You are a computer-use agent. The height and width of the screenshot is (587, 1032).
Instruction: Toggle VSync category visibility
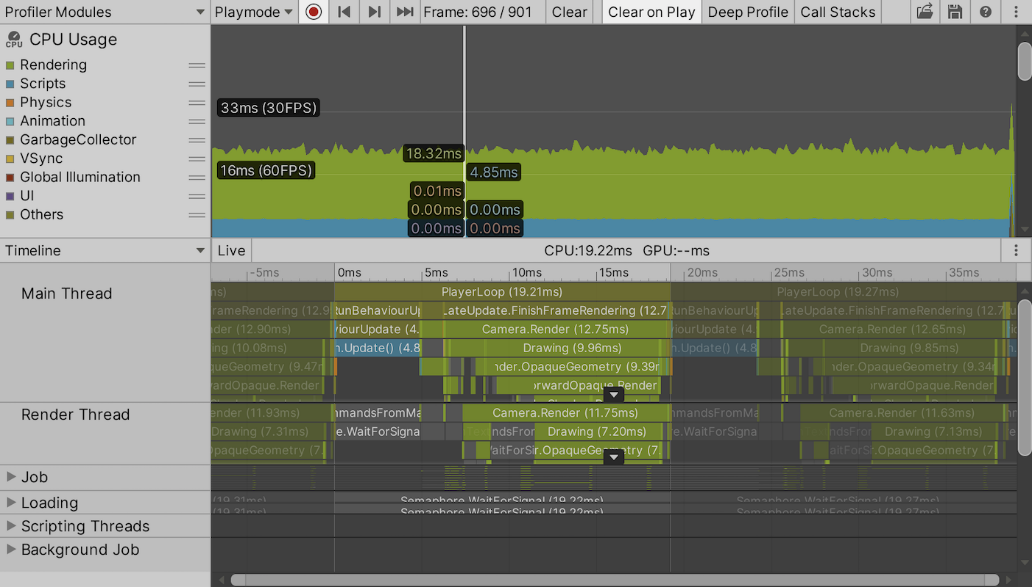pyautogui.click(x=10, y=159)
